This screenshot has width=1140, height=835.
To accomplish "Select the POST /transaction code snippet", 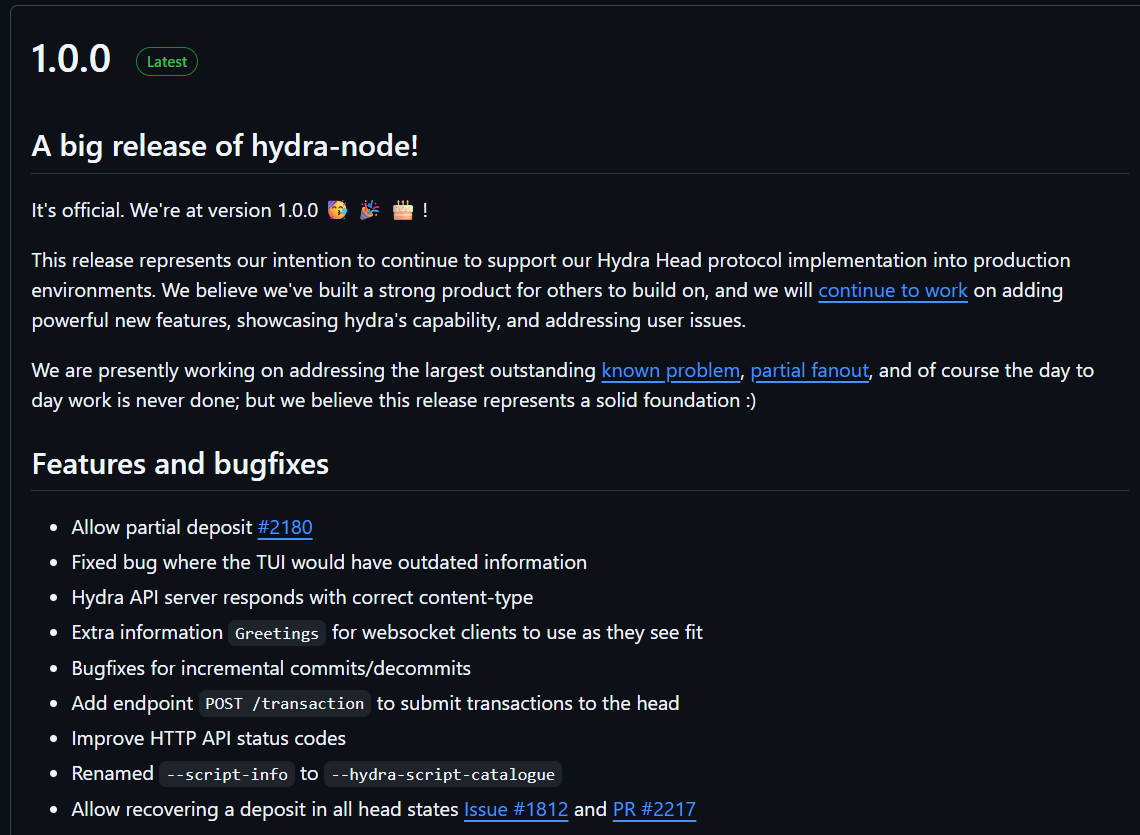I will point(284,703).
